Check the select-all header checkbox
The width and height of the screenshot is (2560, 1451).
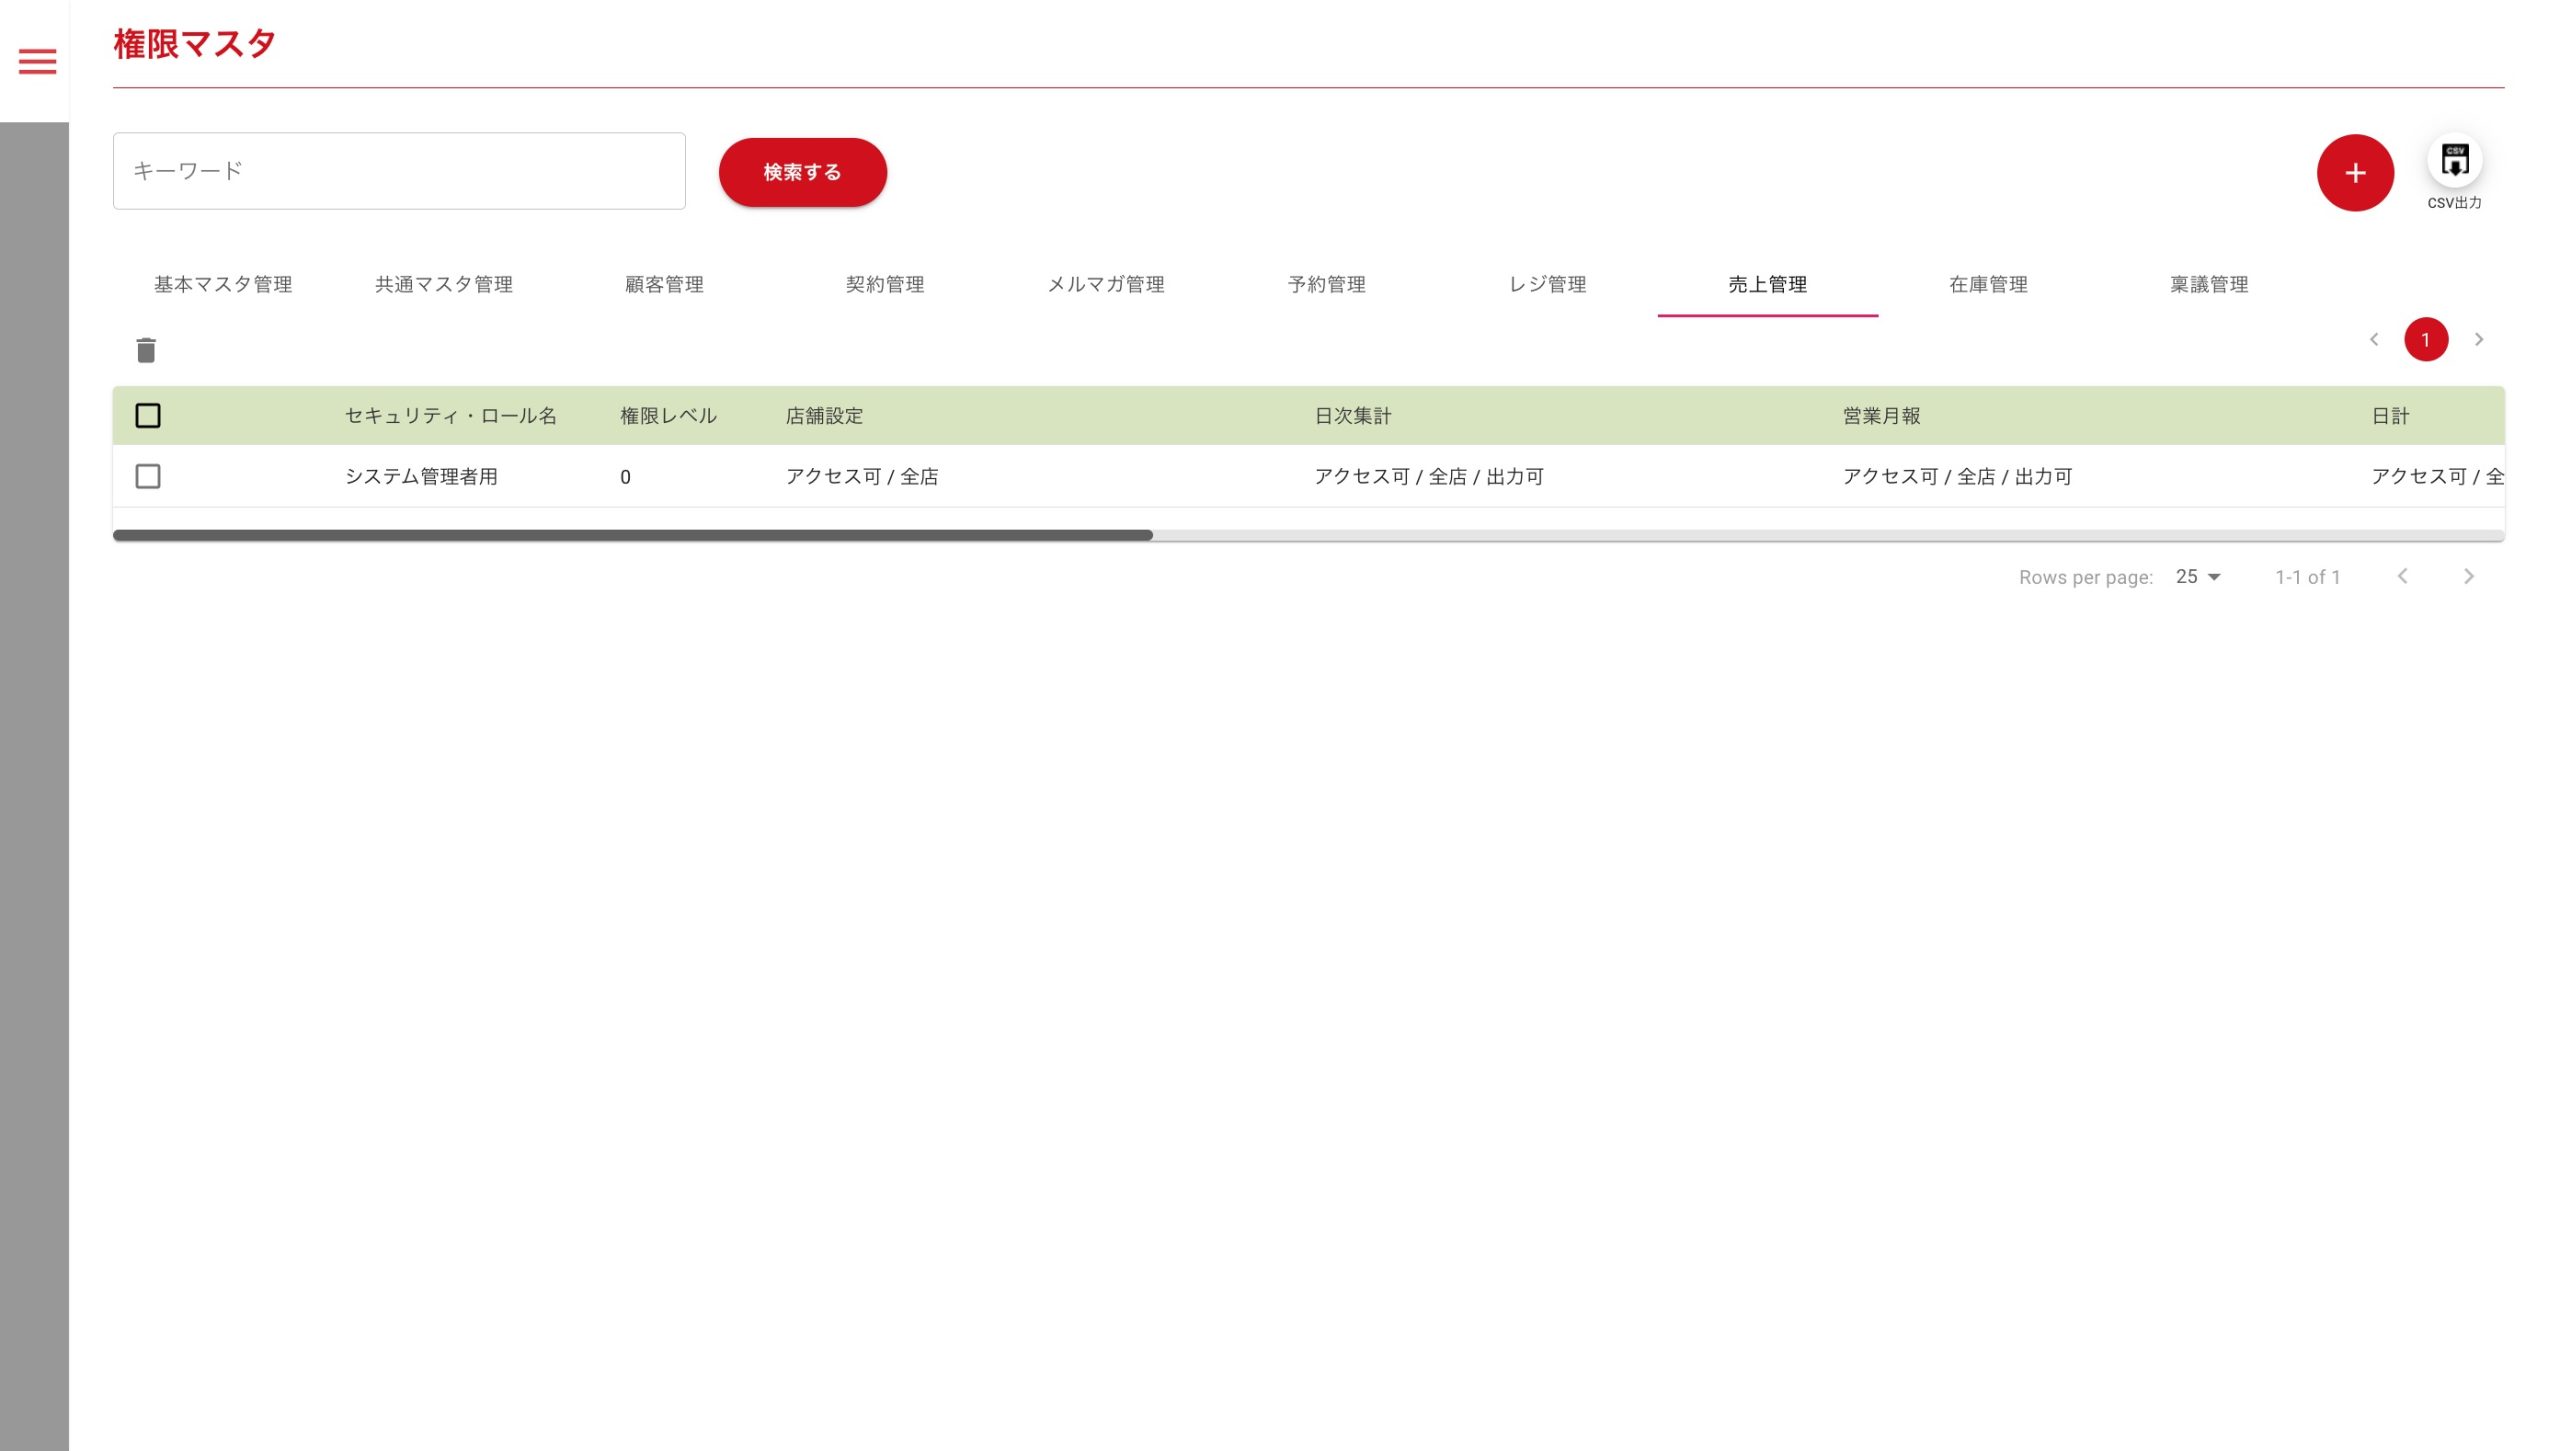(x=148, y=416)
